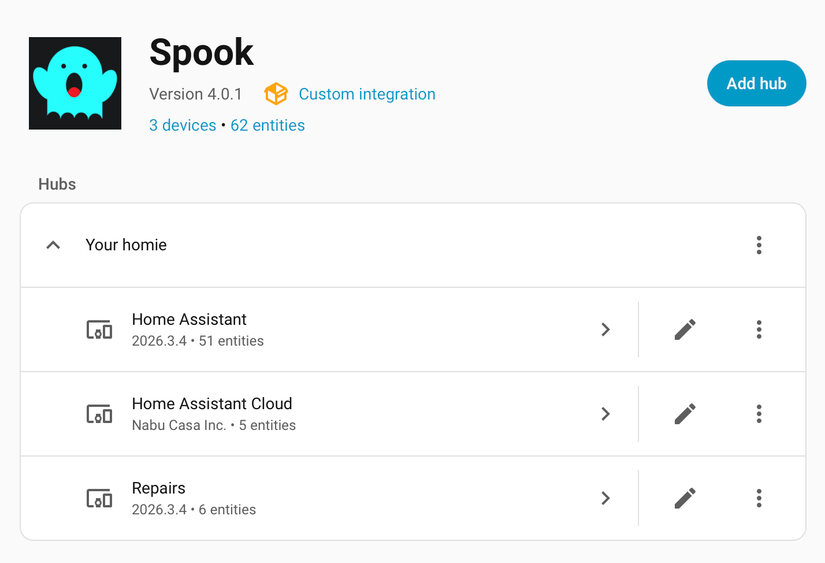Click the Home Assistant Cloud device icon

coord(99,414)
